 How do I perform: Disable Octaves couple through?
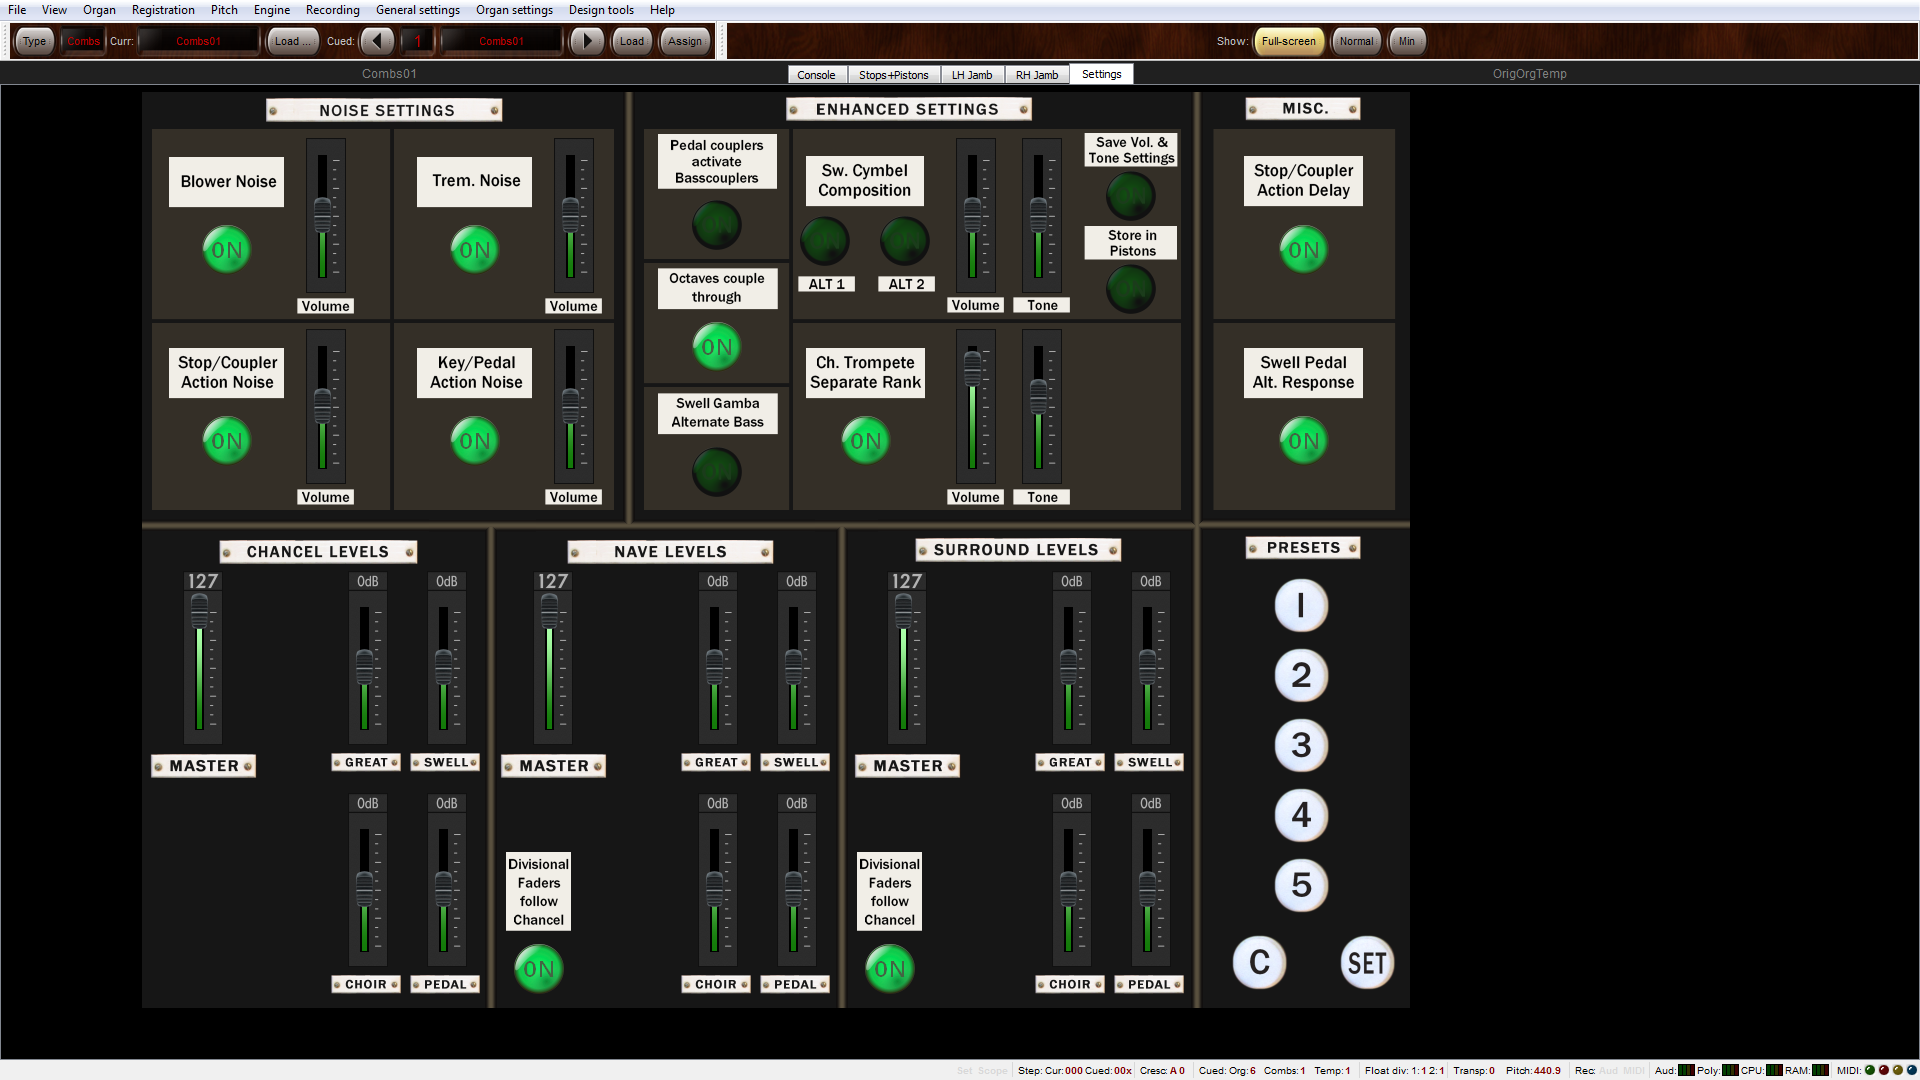(716, 347)
